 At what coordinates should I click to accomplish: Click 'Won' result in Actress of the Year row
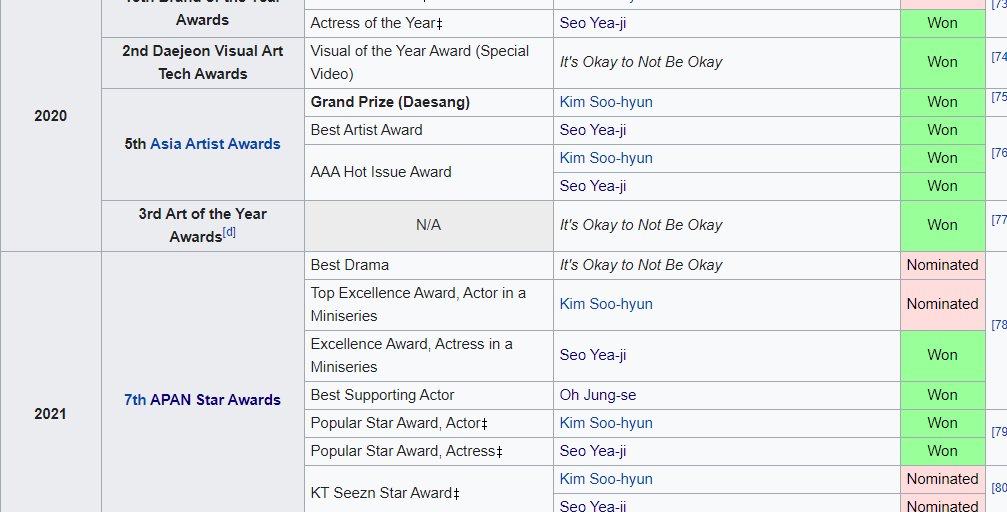[x=942, y=23]
